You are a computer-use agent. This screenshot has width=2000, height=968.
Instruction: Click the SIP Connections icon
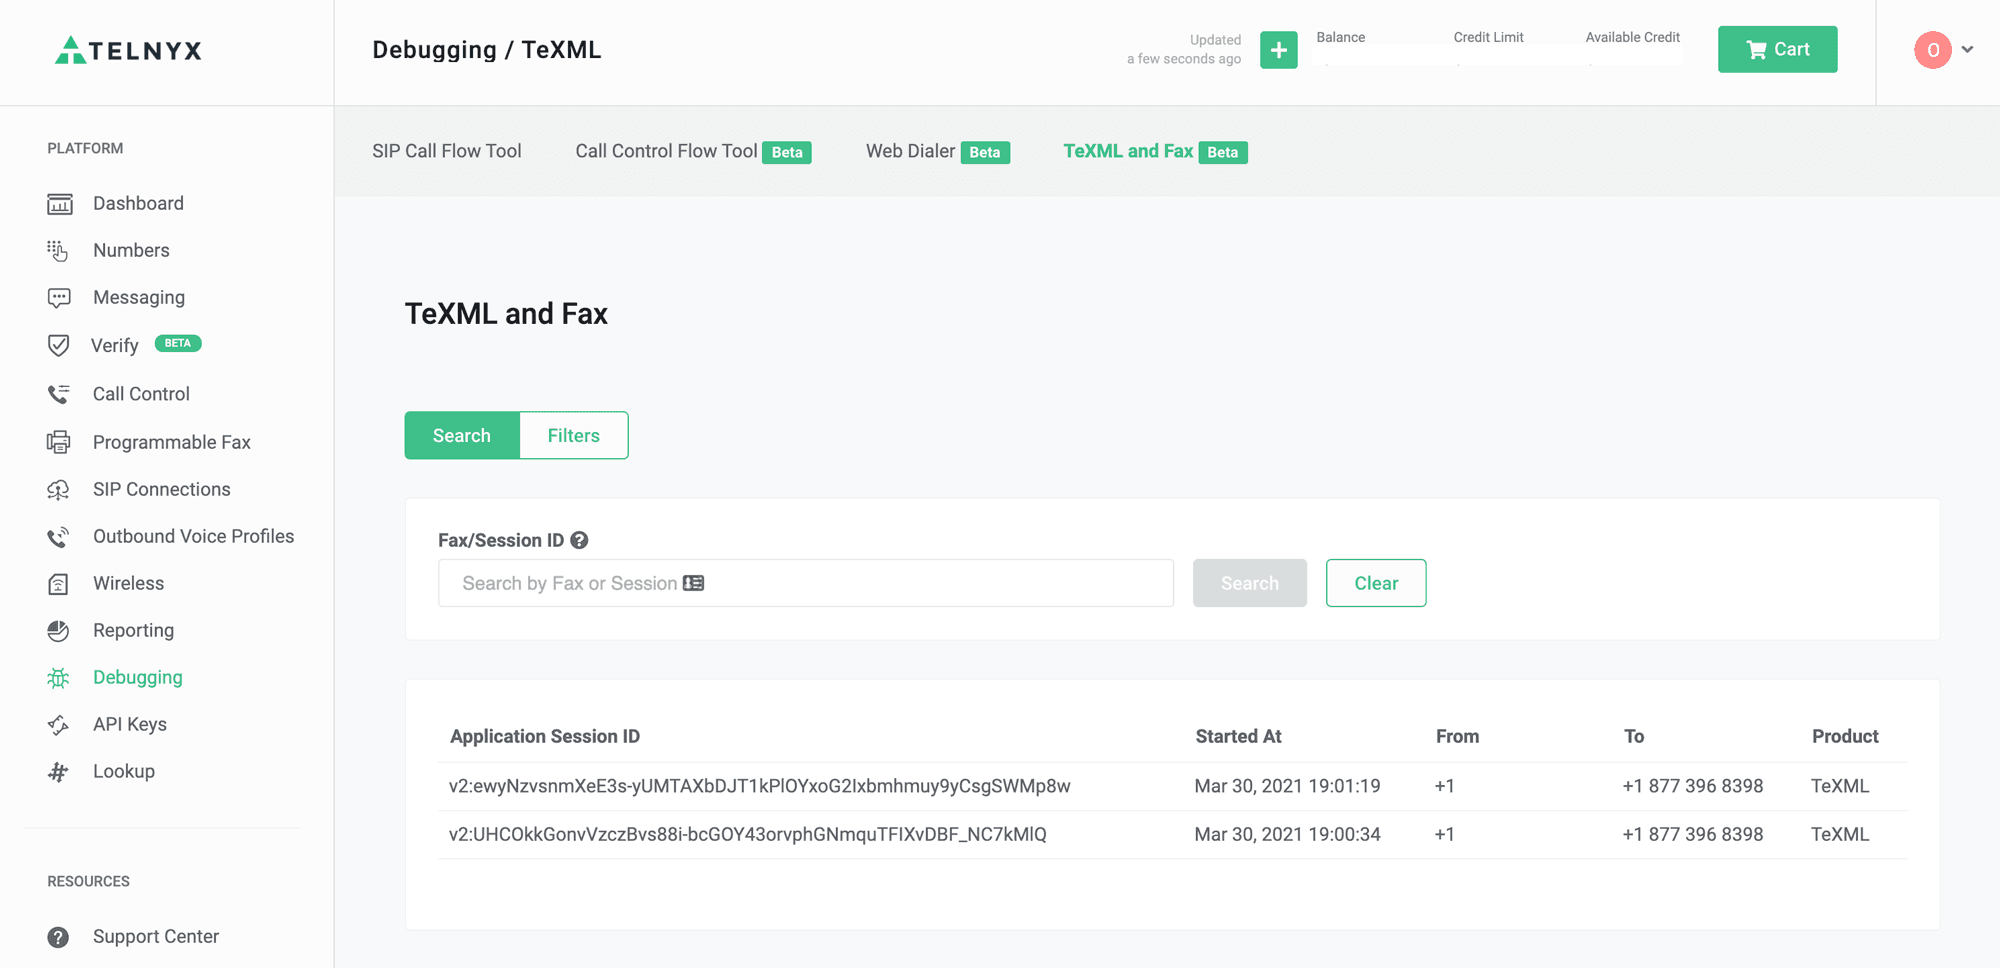[58, 490]
